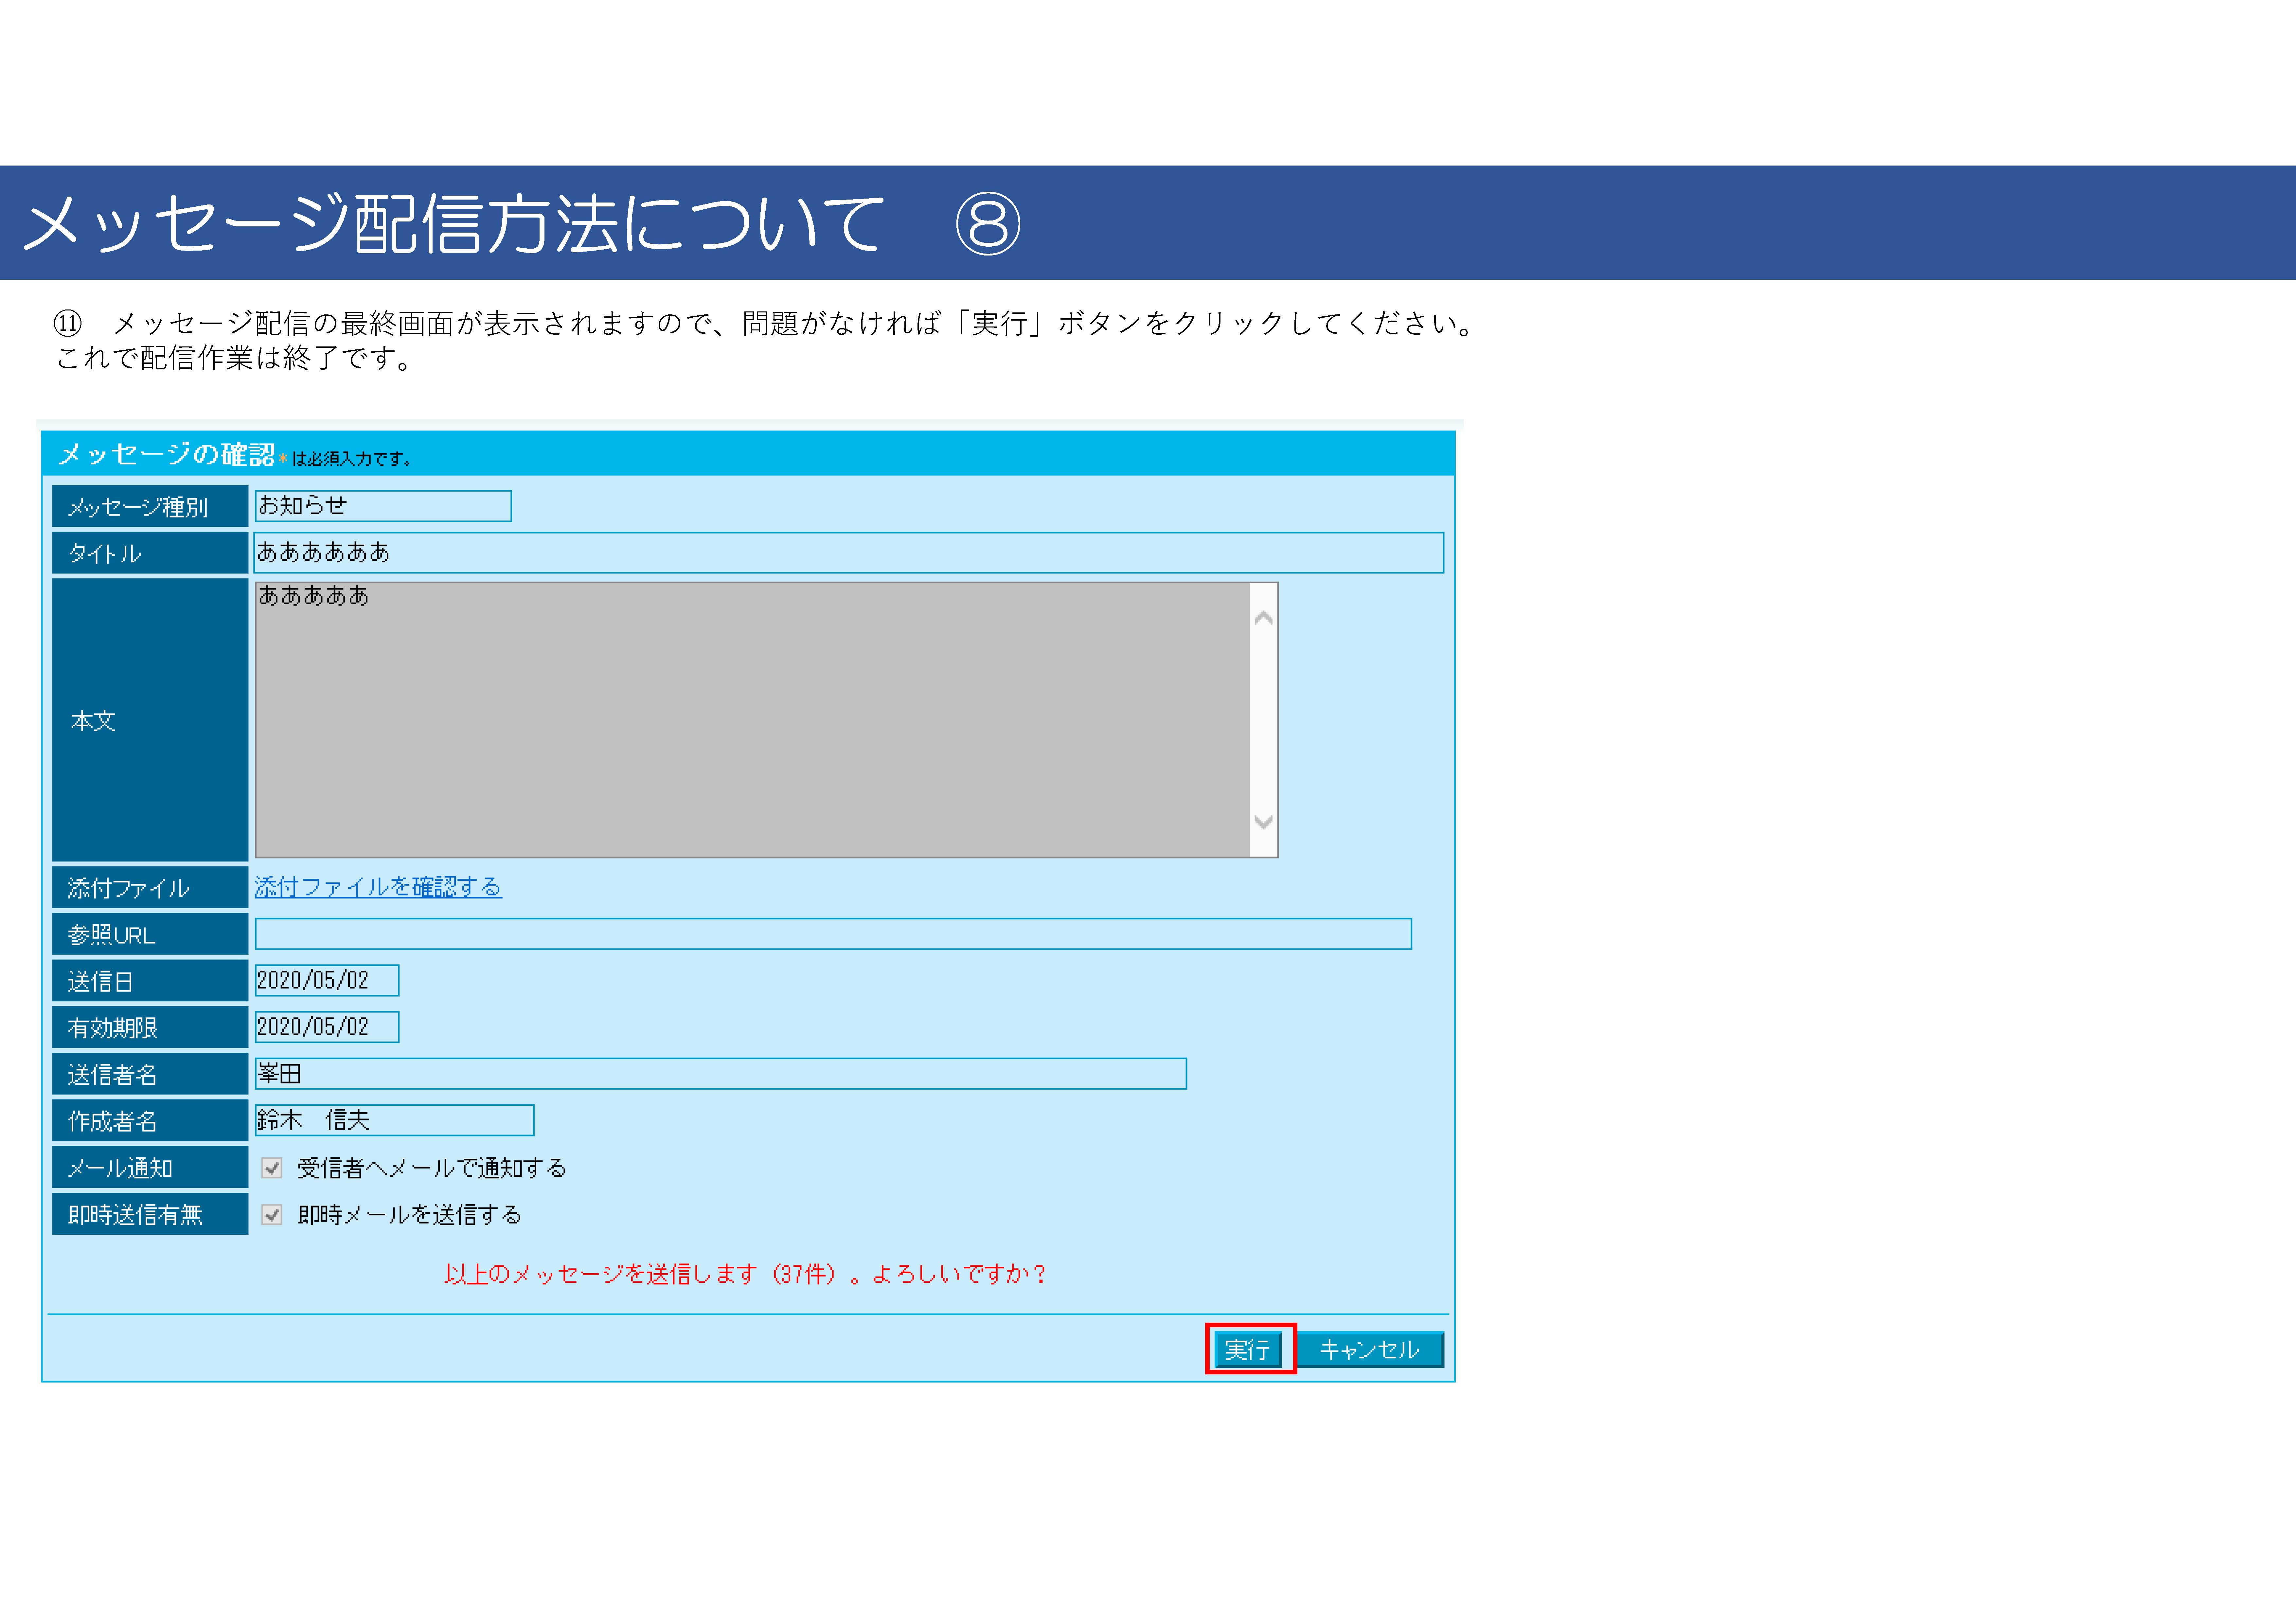The width and height of the screenshot is (2296, 1623).
Task: Click the 送信者名 row label
Action: (x=150, y=1074)
